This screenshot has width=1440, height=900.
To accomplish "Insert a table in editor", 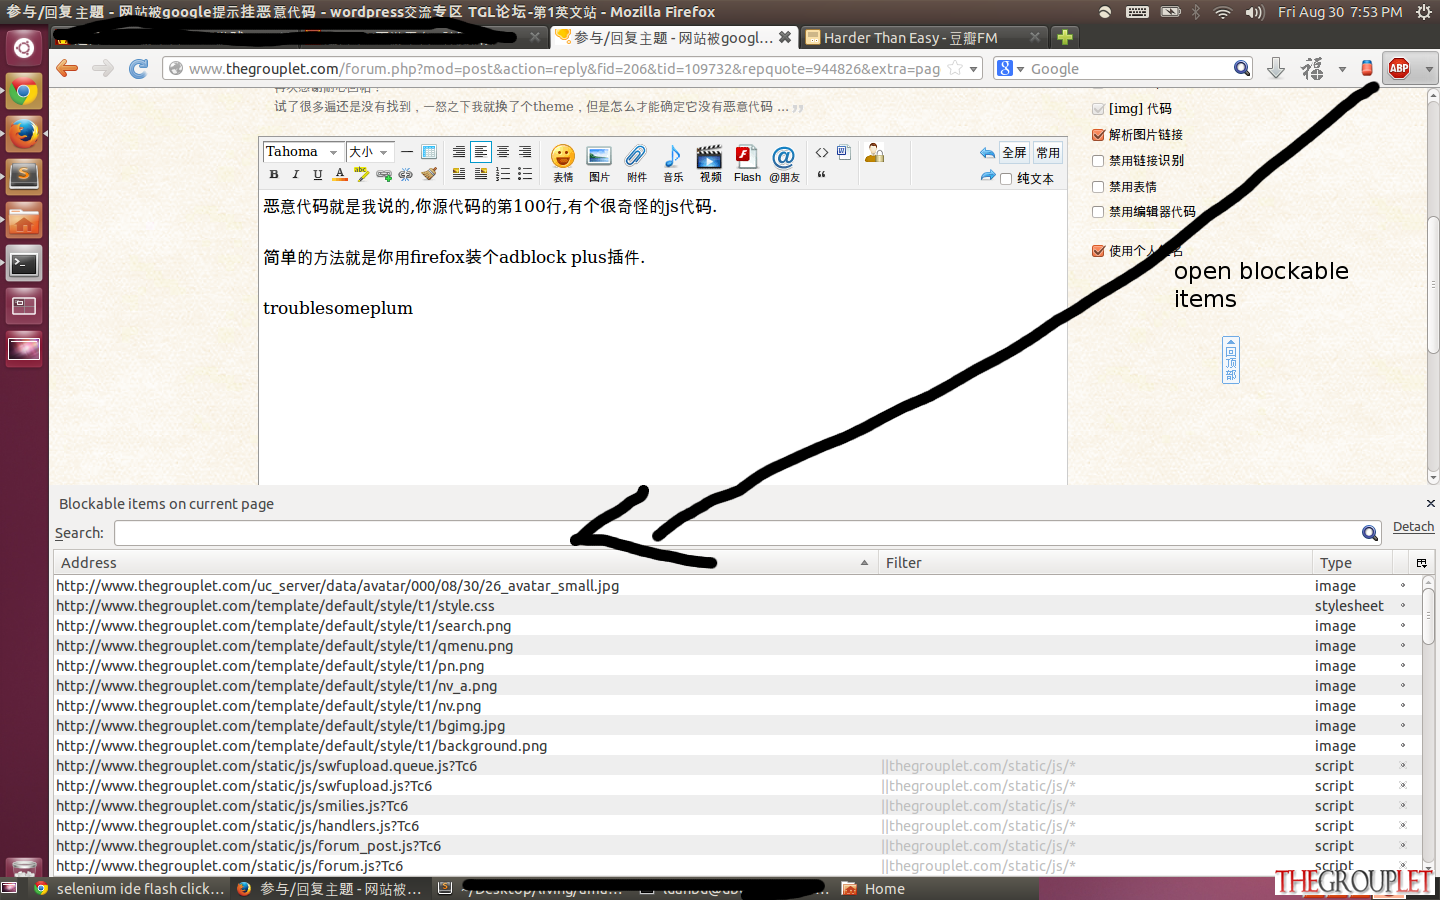I will click(x=429, y=152).
